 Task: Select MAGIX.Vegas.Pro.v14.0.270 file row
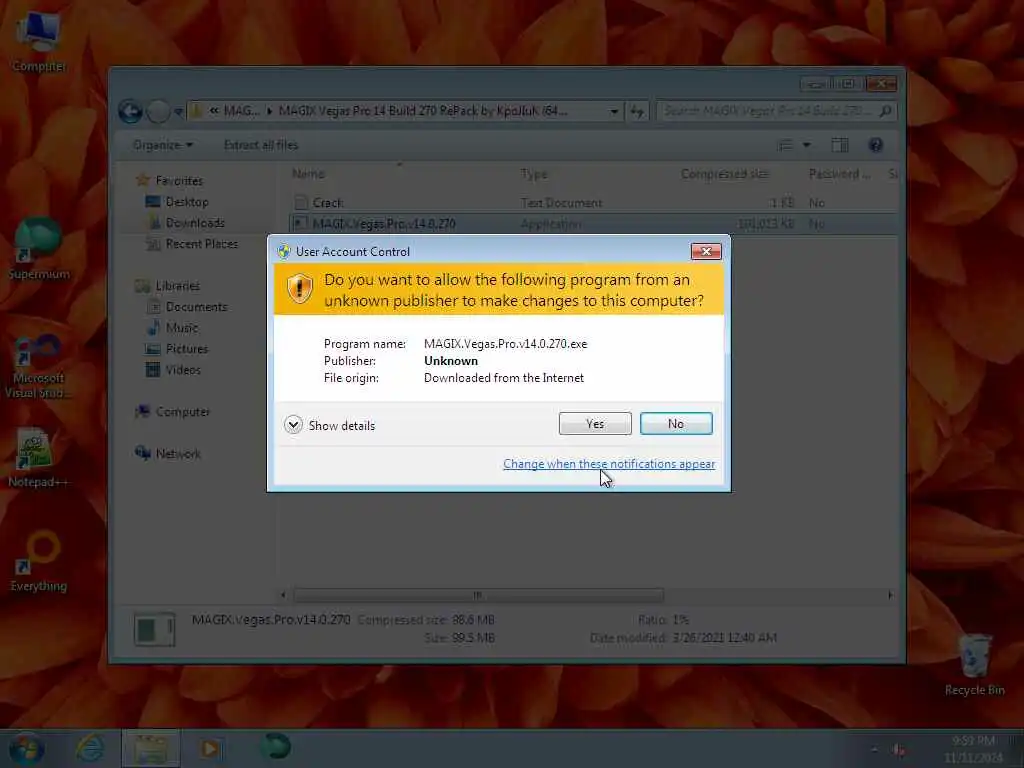click(593, 223)
